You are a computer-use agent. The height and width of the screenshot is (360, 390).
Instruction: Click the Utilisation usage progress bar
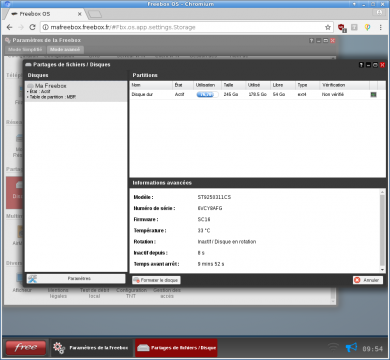pos(207,95)
